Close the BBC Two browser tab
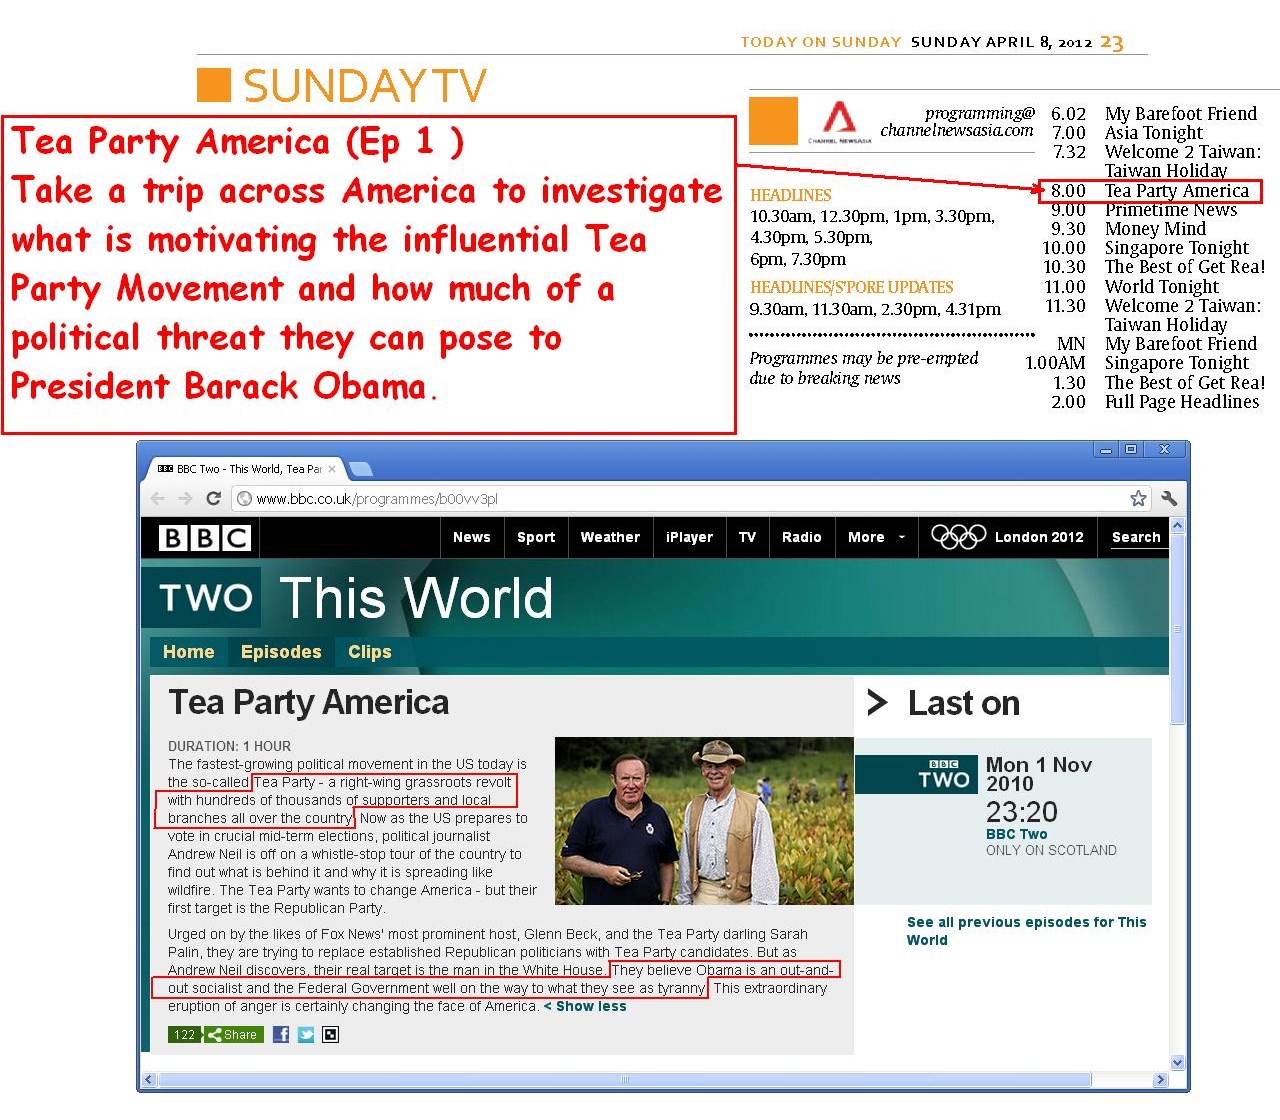 [332, 469]
